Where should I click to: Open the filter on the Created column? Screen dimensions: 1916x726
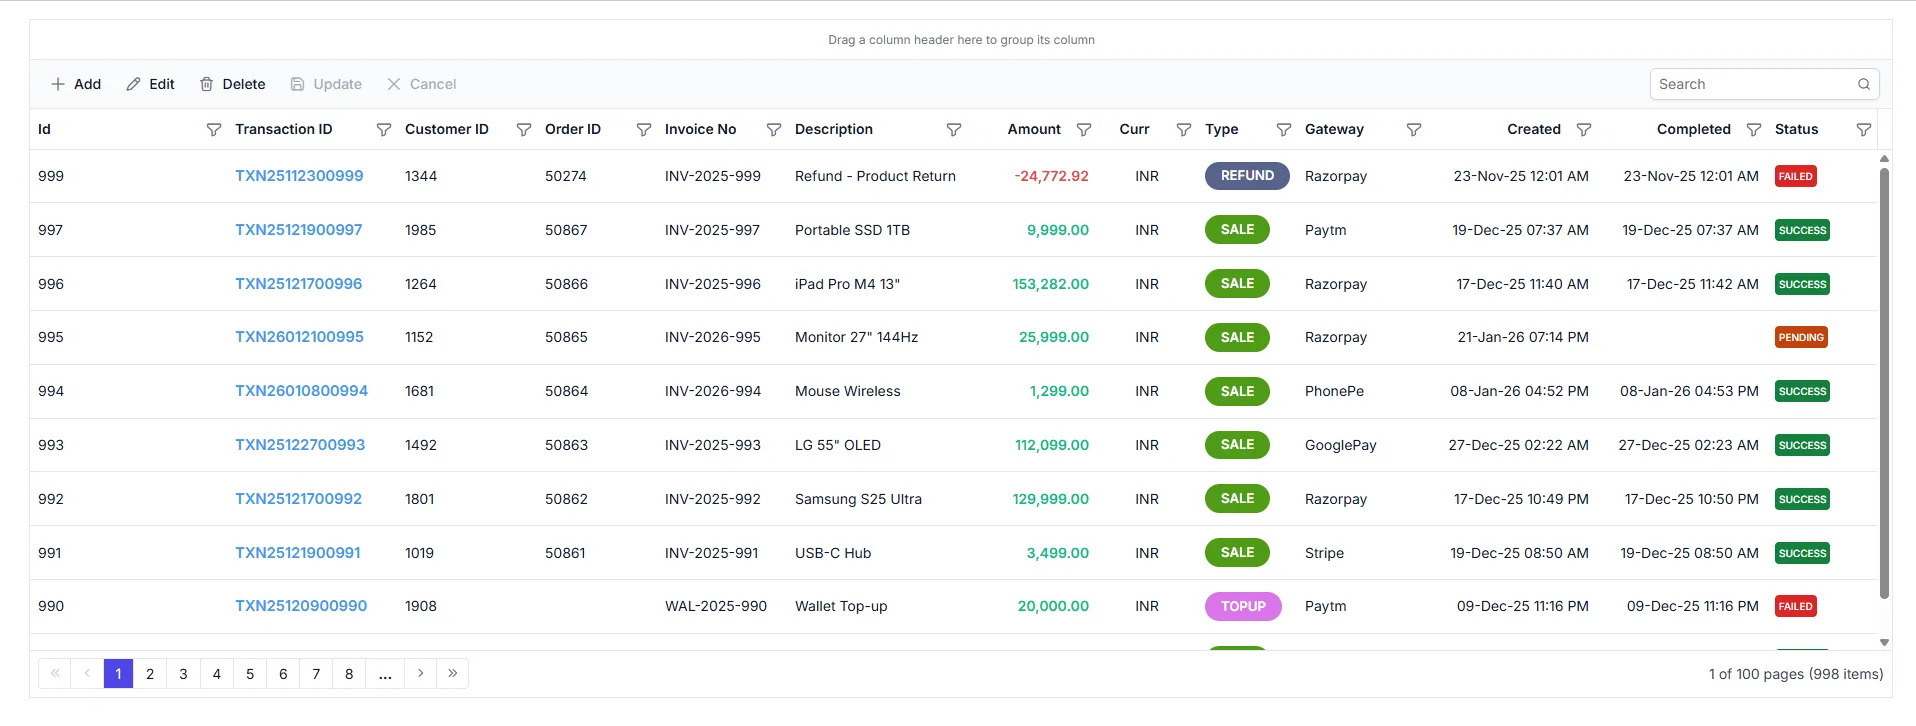[x=1583, y=130]
